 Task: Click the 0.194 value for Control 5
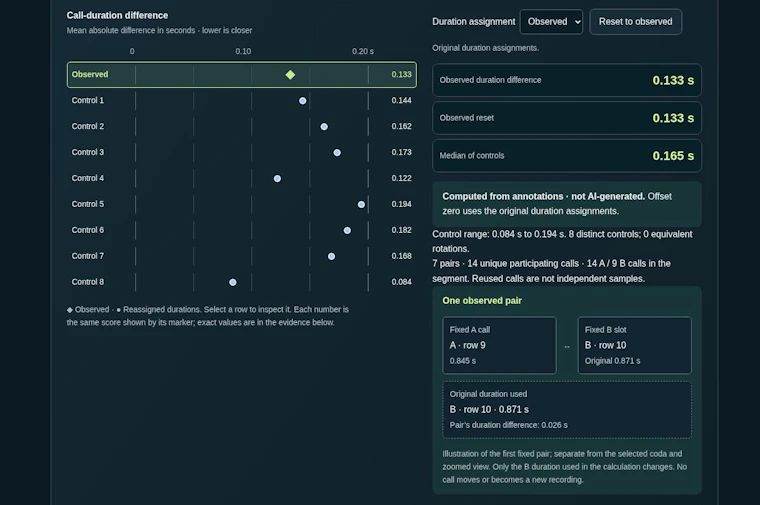401,204
